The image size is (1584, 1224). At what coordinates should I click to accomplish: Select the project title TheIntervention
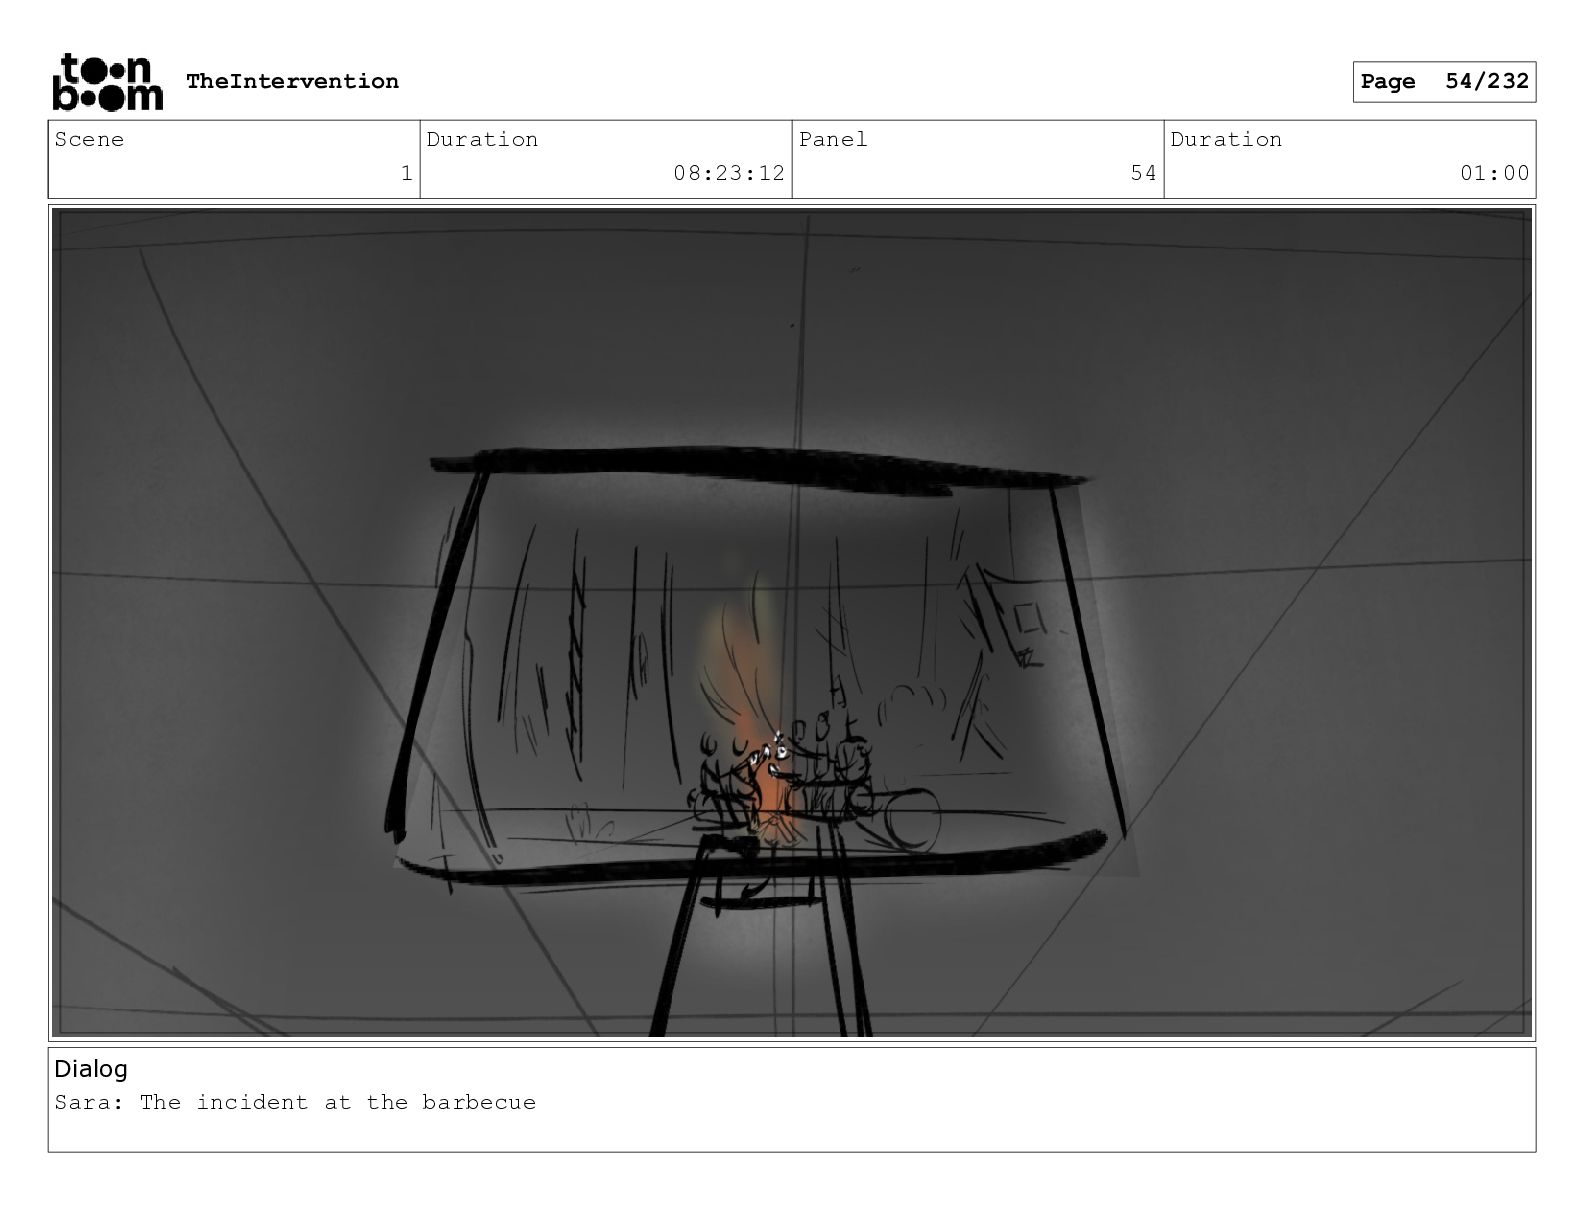tap(292, 81)
